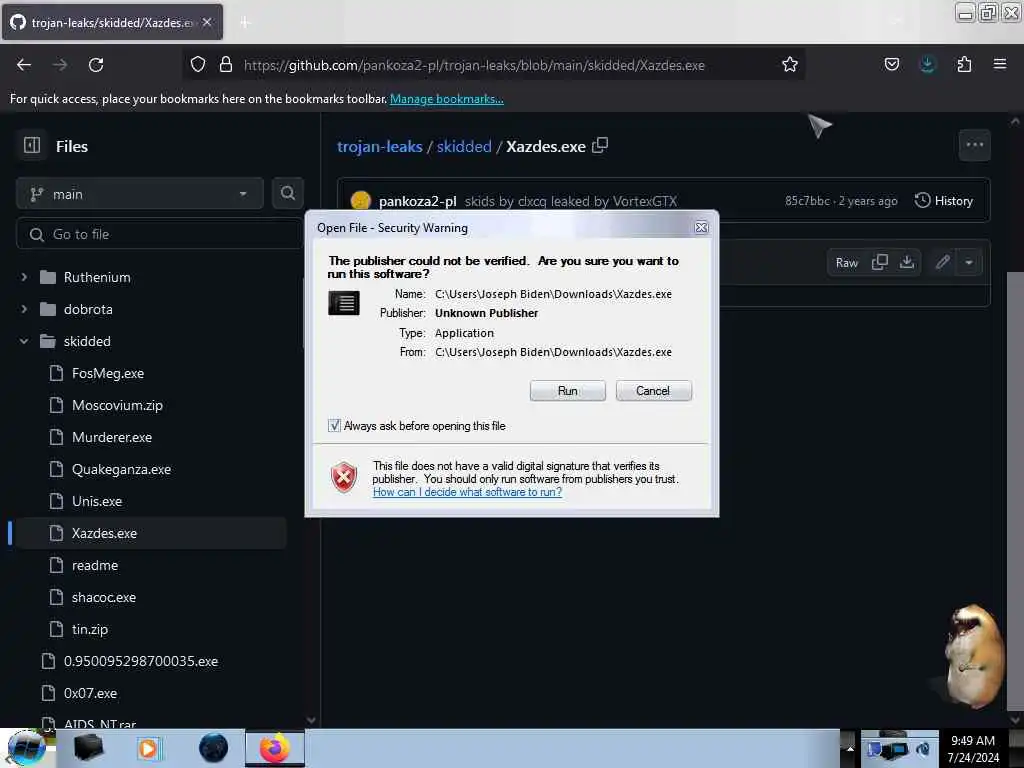Click the Firefox taskbar icon
The width and height of the screenshot is (1024, 768).
tap(275, 748)
